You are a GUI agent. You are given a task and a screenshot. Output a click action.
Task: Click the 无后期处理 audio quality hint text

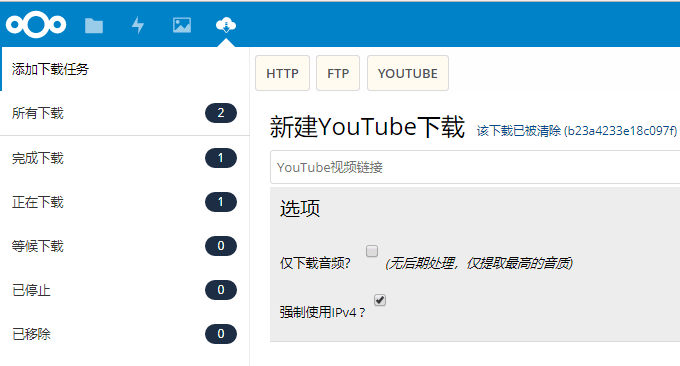[479, 263]
